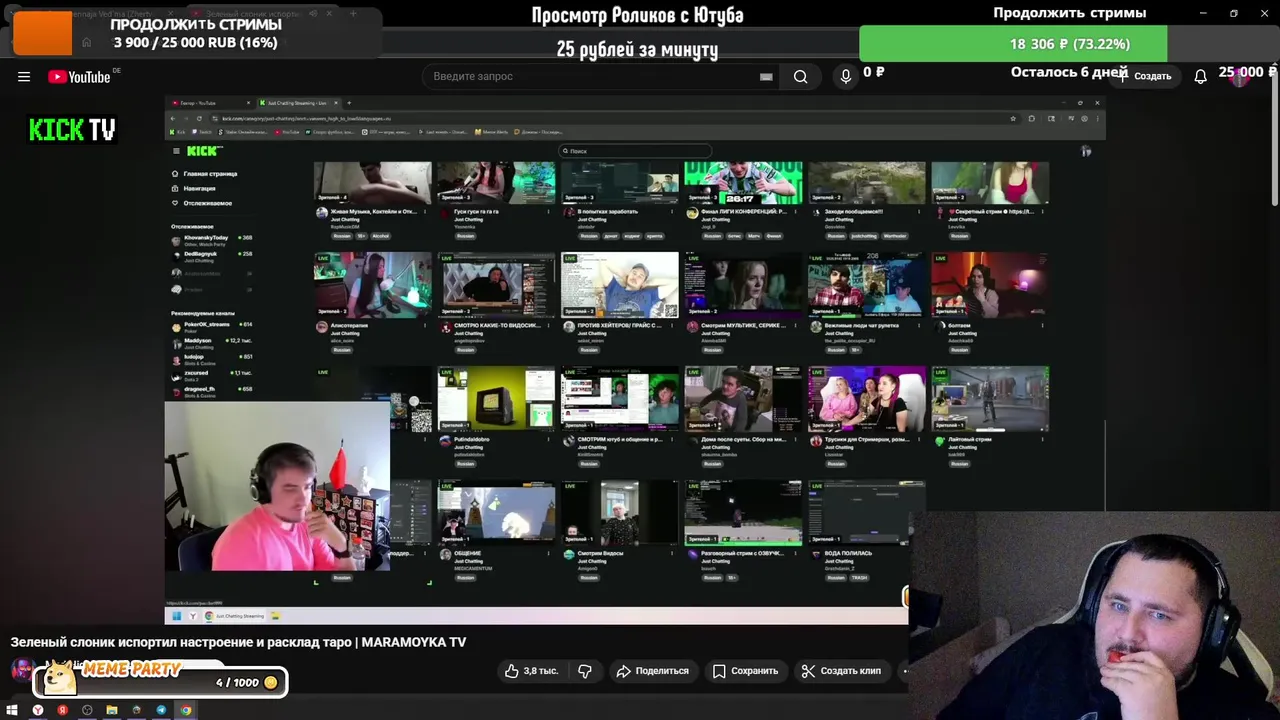Viewport: 1280px width, 720px height.
Task: Click 'Создать клип' scissors button
Action: pos(841,671)
